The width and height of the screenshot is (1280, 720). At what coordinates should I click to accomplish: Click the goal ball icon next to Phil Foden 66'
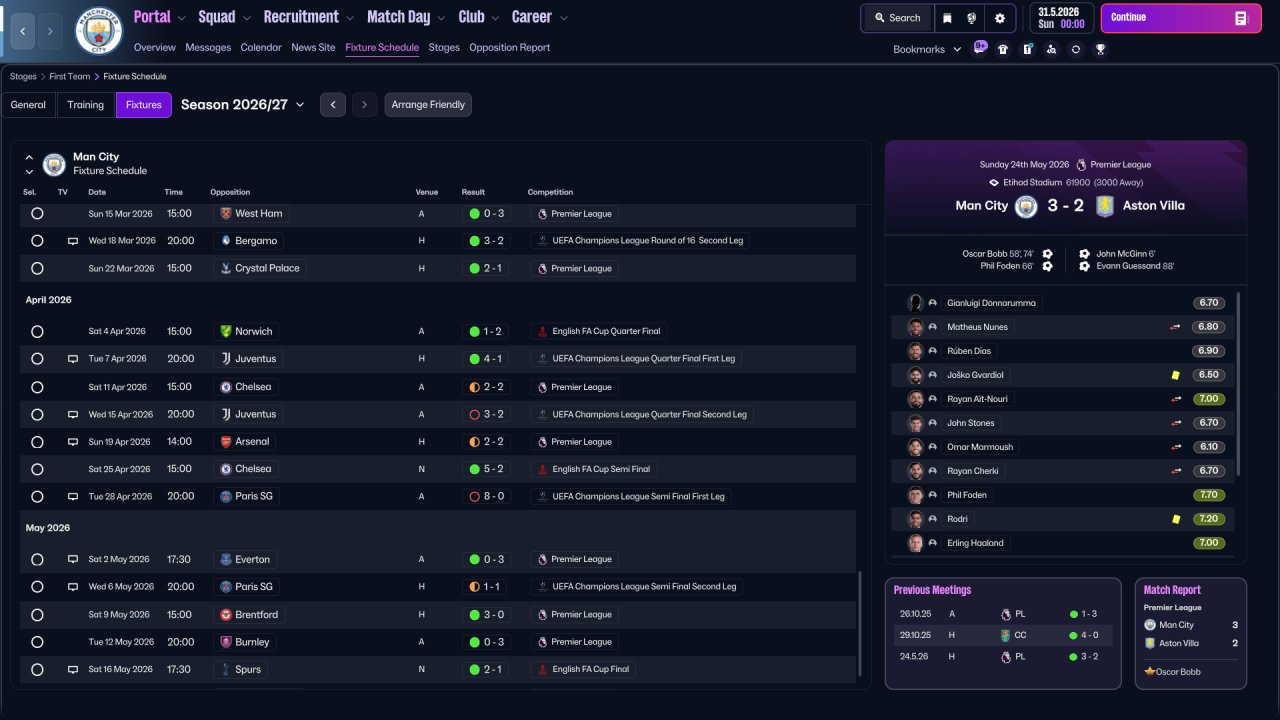(x=1047, y=266)
